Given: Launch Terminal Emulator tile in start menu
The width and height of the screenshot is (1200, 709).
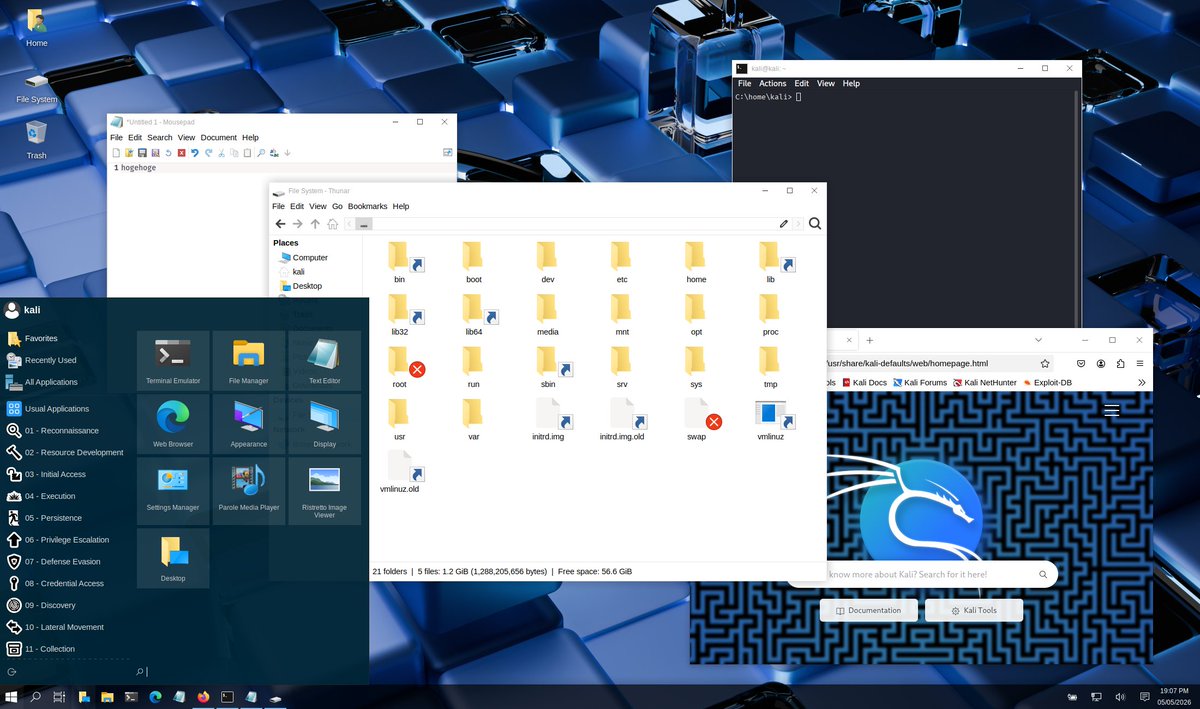Looking at the screenshot, I should 173,360.
